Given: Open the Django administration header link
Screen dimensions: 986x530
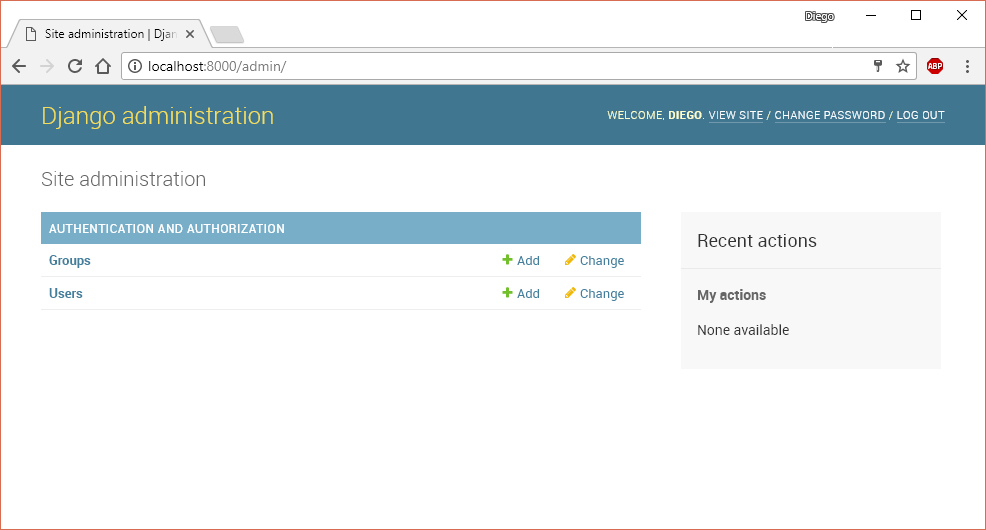Looking at the screenshot, I should (x=157, y=116).
